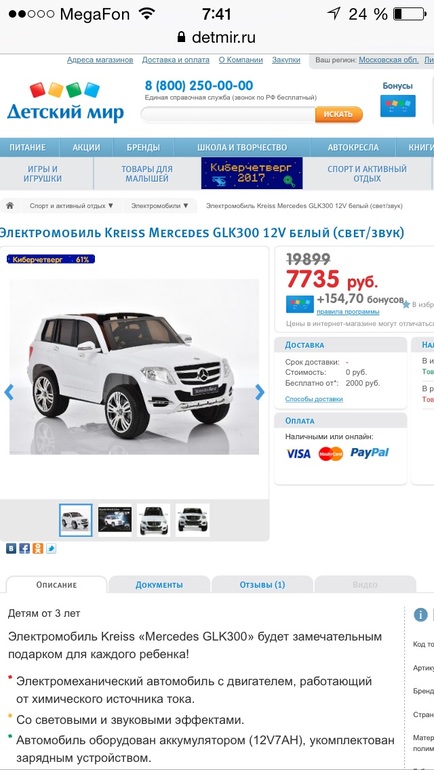
Task: Focus the site search input field
Action: tap(228, 114)
